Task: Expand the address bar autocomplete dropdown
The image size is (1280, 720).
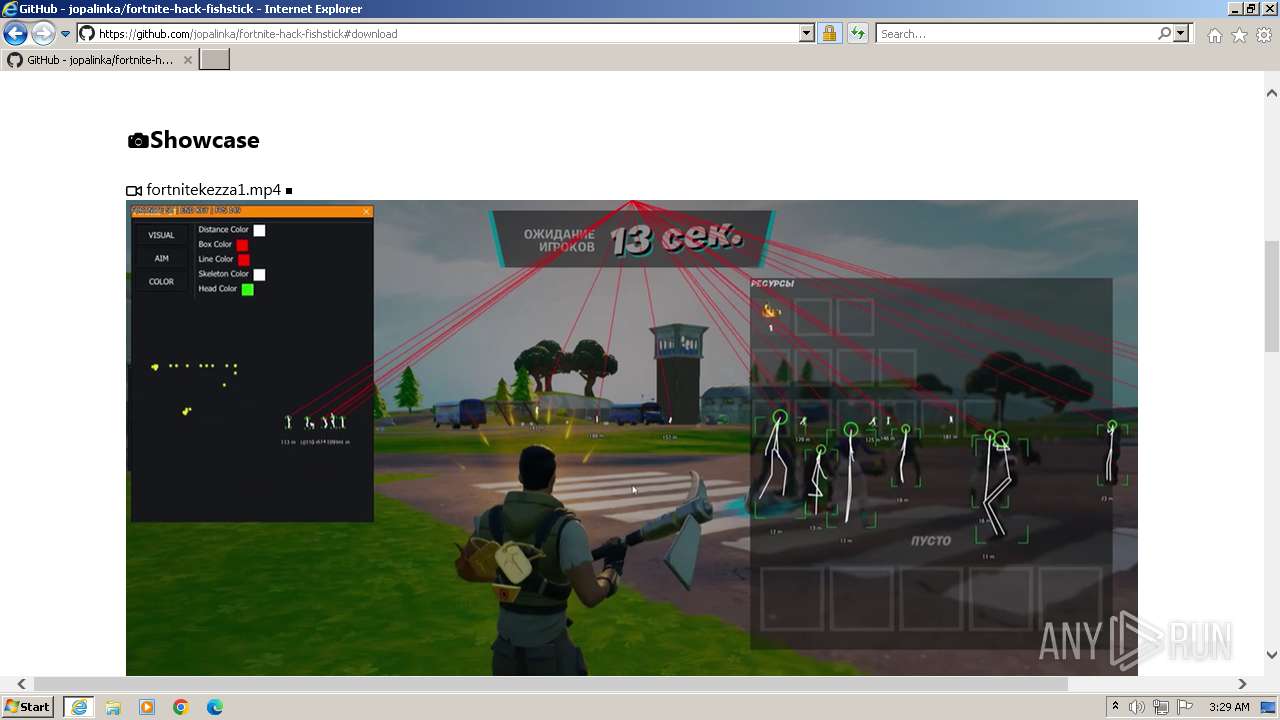Action: pyautogui.click(x=807, y=33)
